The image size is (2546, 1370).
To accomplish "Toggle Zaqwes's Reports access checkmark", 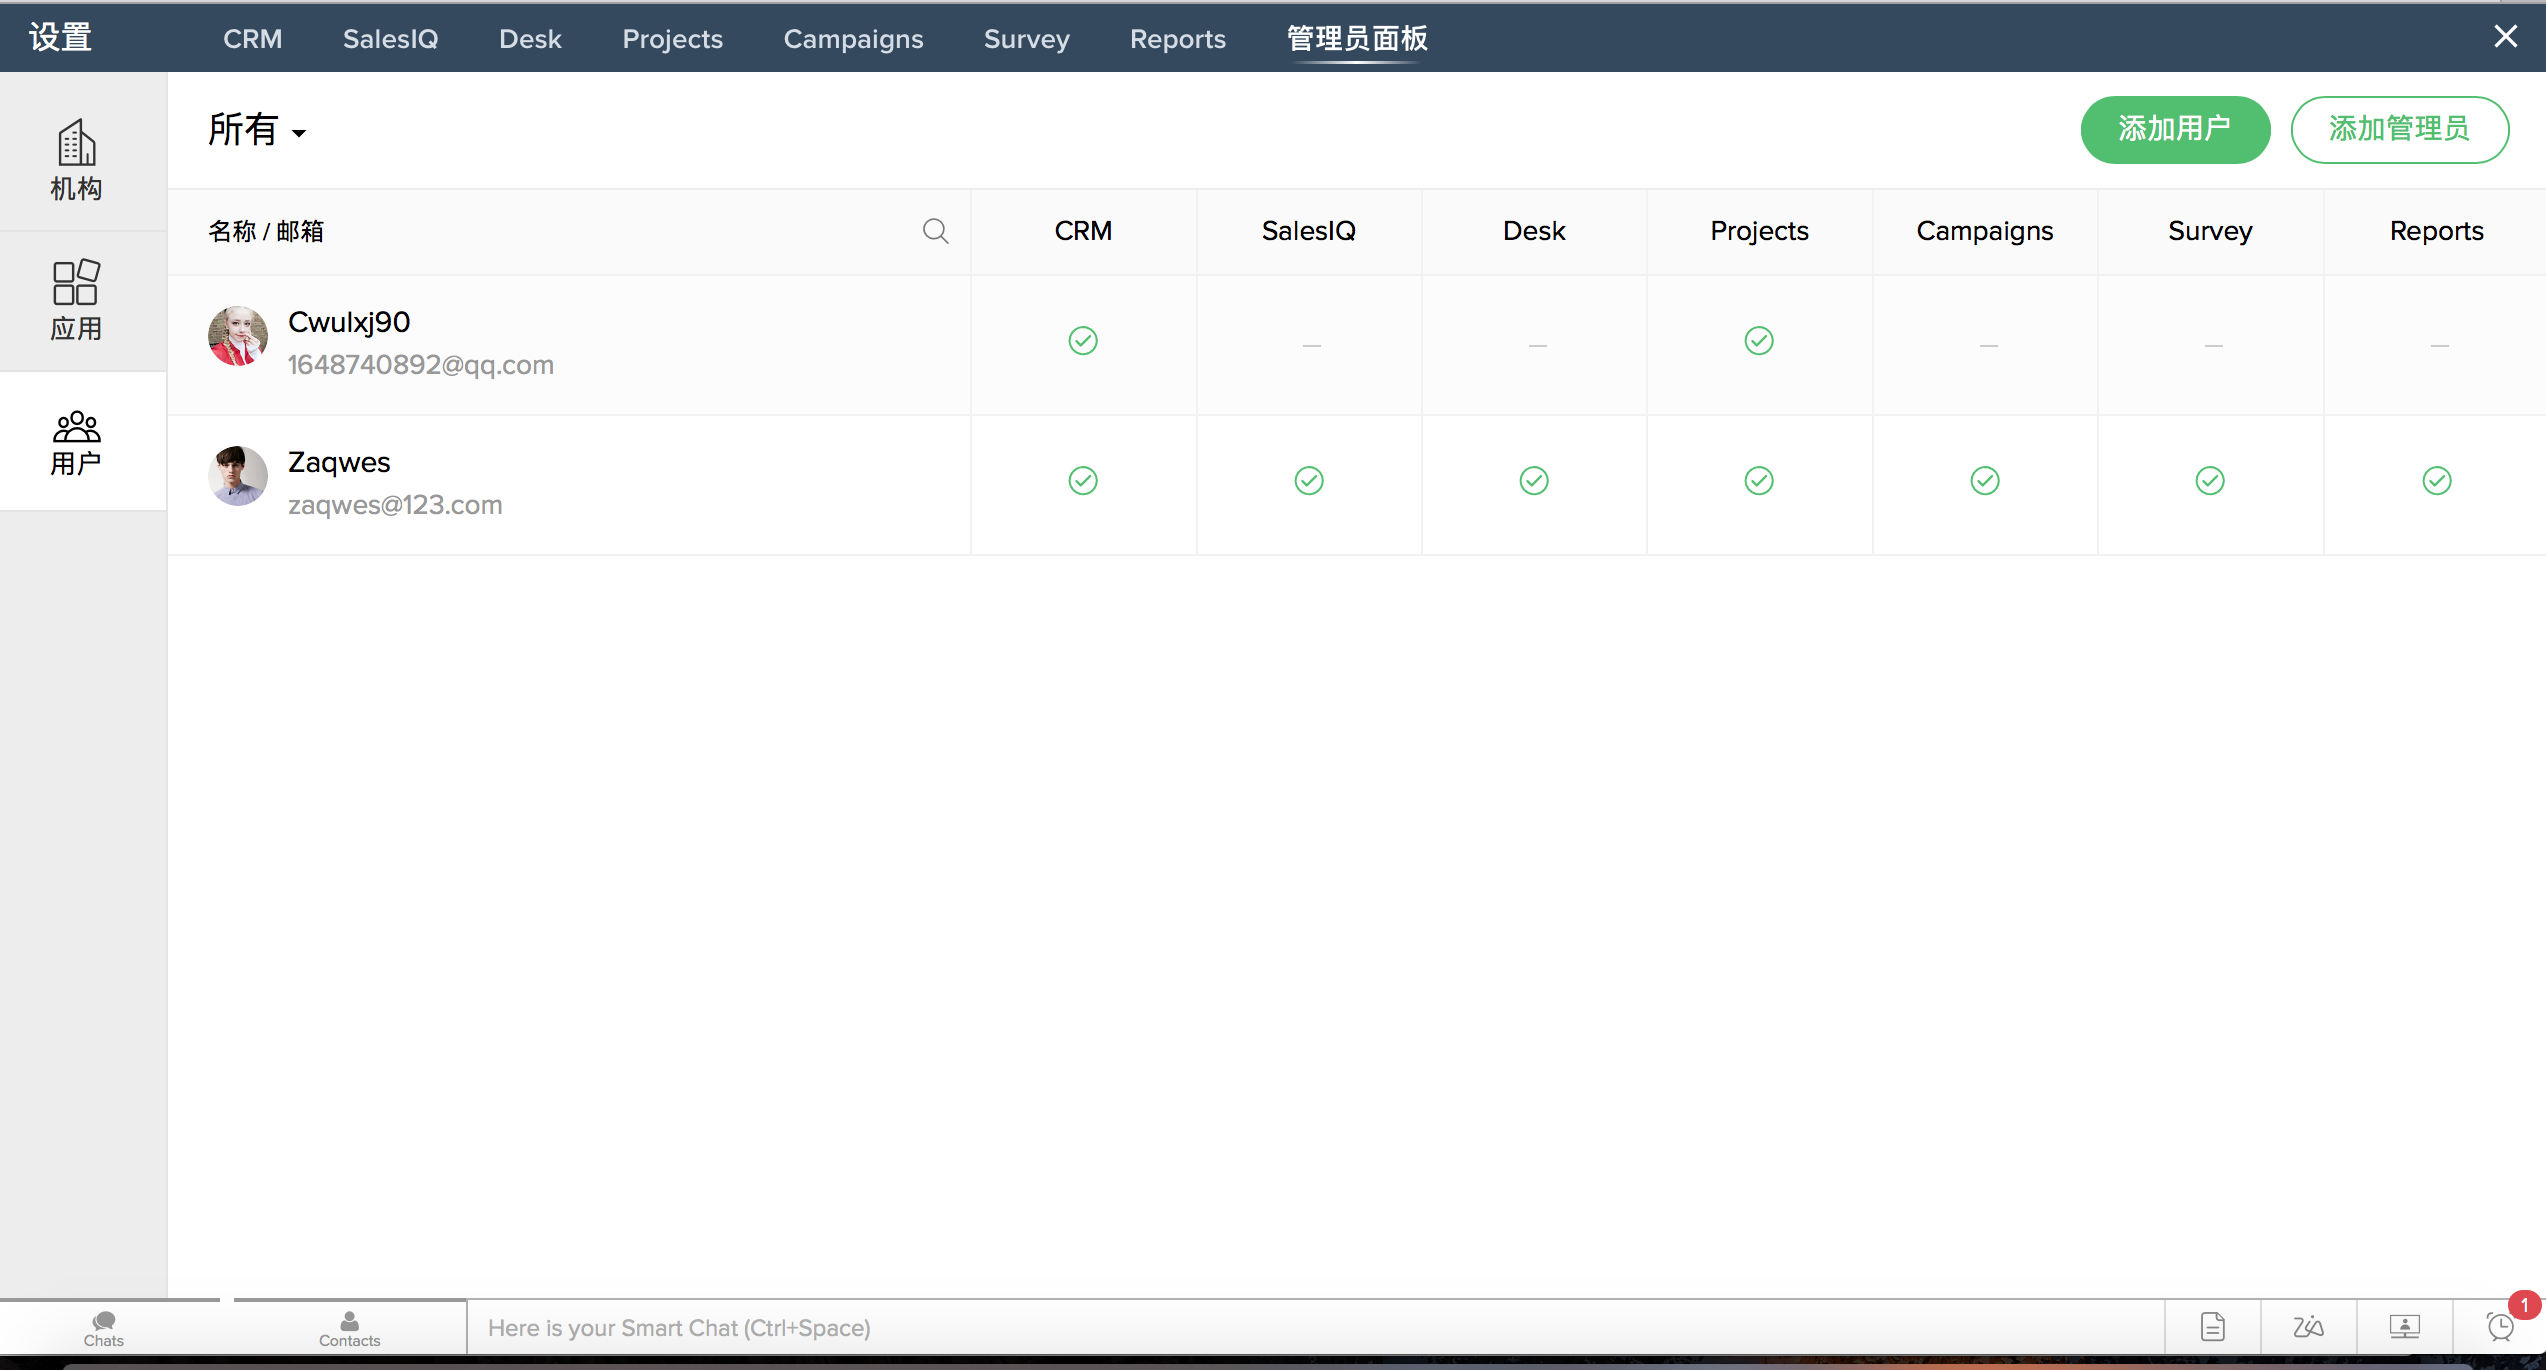I will pyautogui.click(x=2437, y=481).
